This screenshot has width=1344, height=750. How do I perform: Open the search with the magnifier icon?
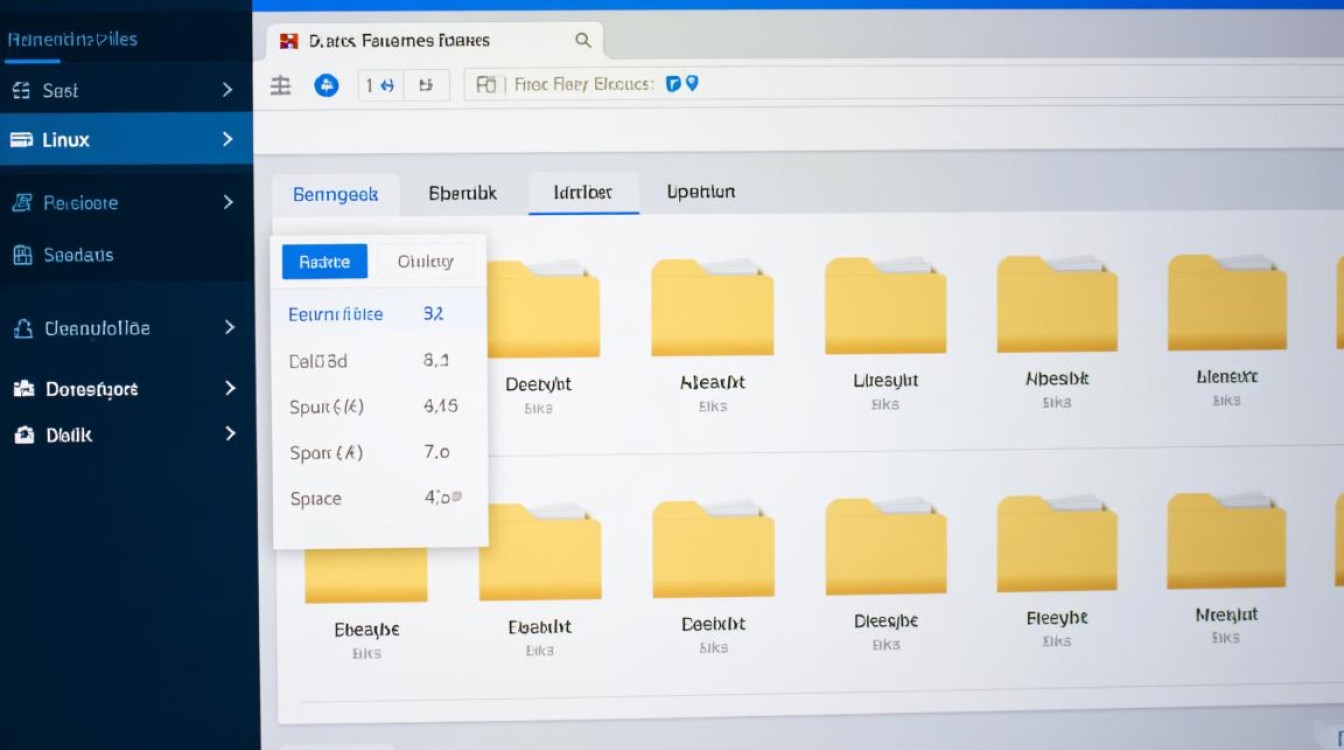point(583,40)
